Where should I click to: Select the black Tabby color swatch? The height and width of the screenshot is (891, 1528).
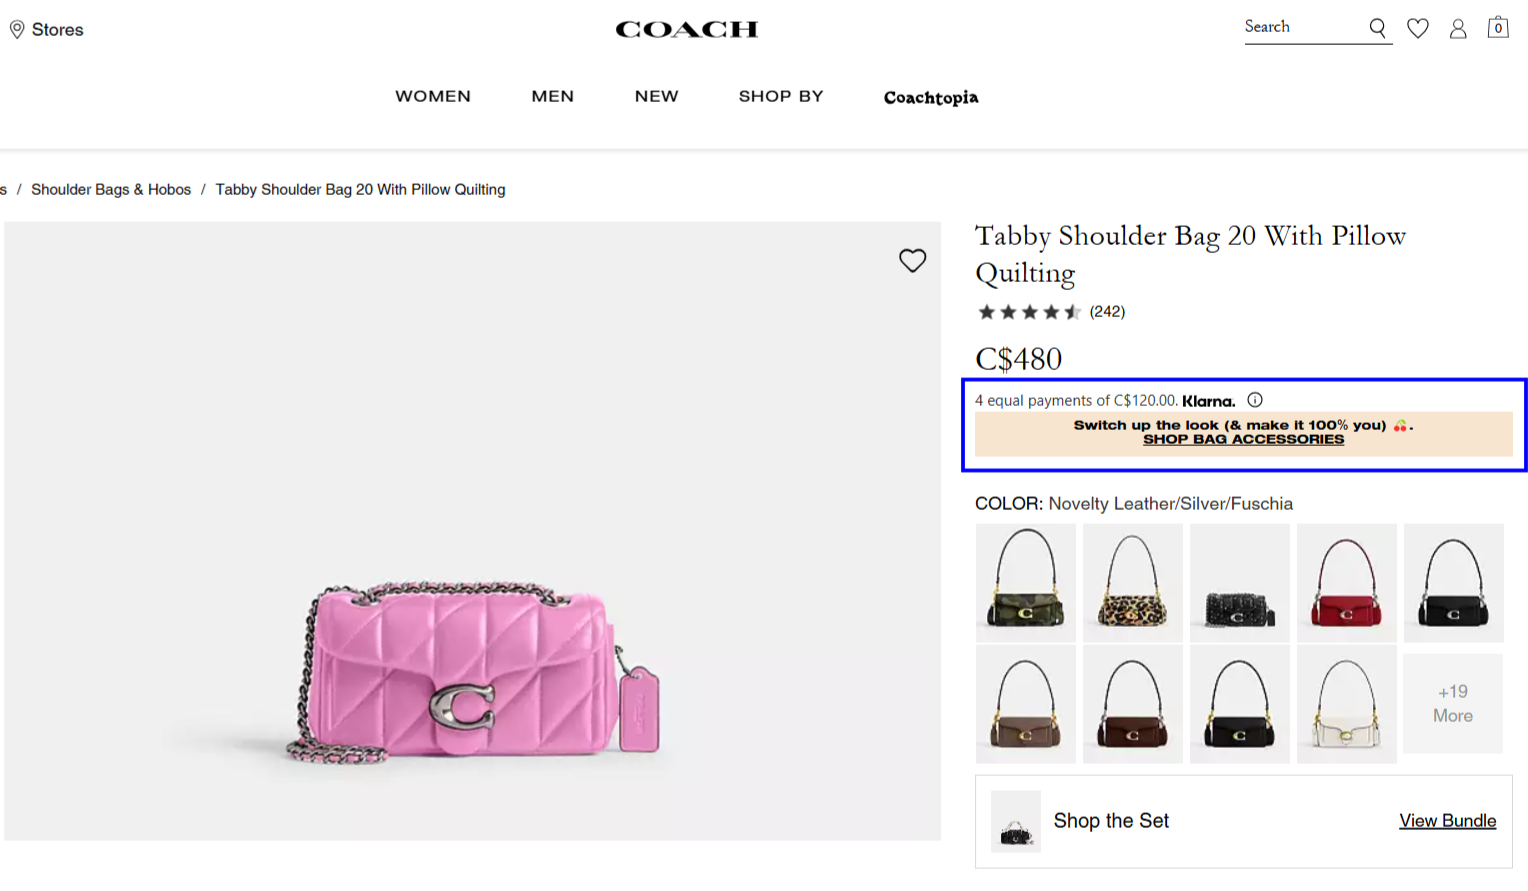[x=1453, y=583]
